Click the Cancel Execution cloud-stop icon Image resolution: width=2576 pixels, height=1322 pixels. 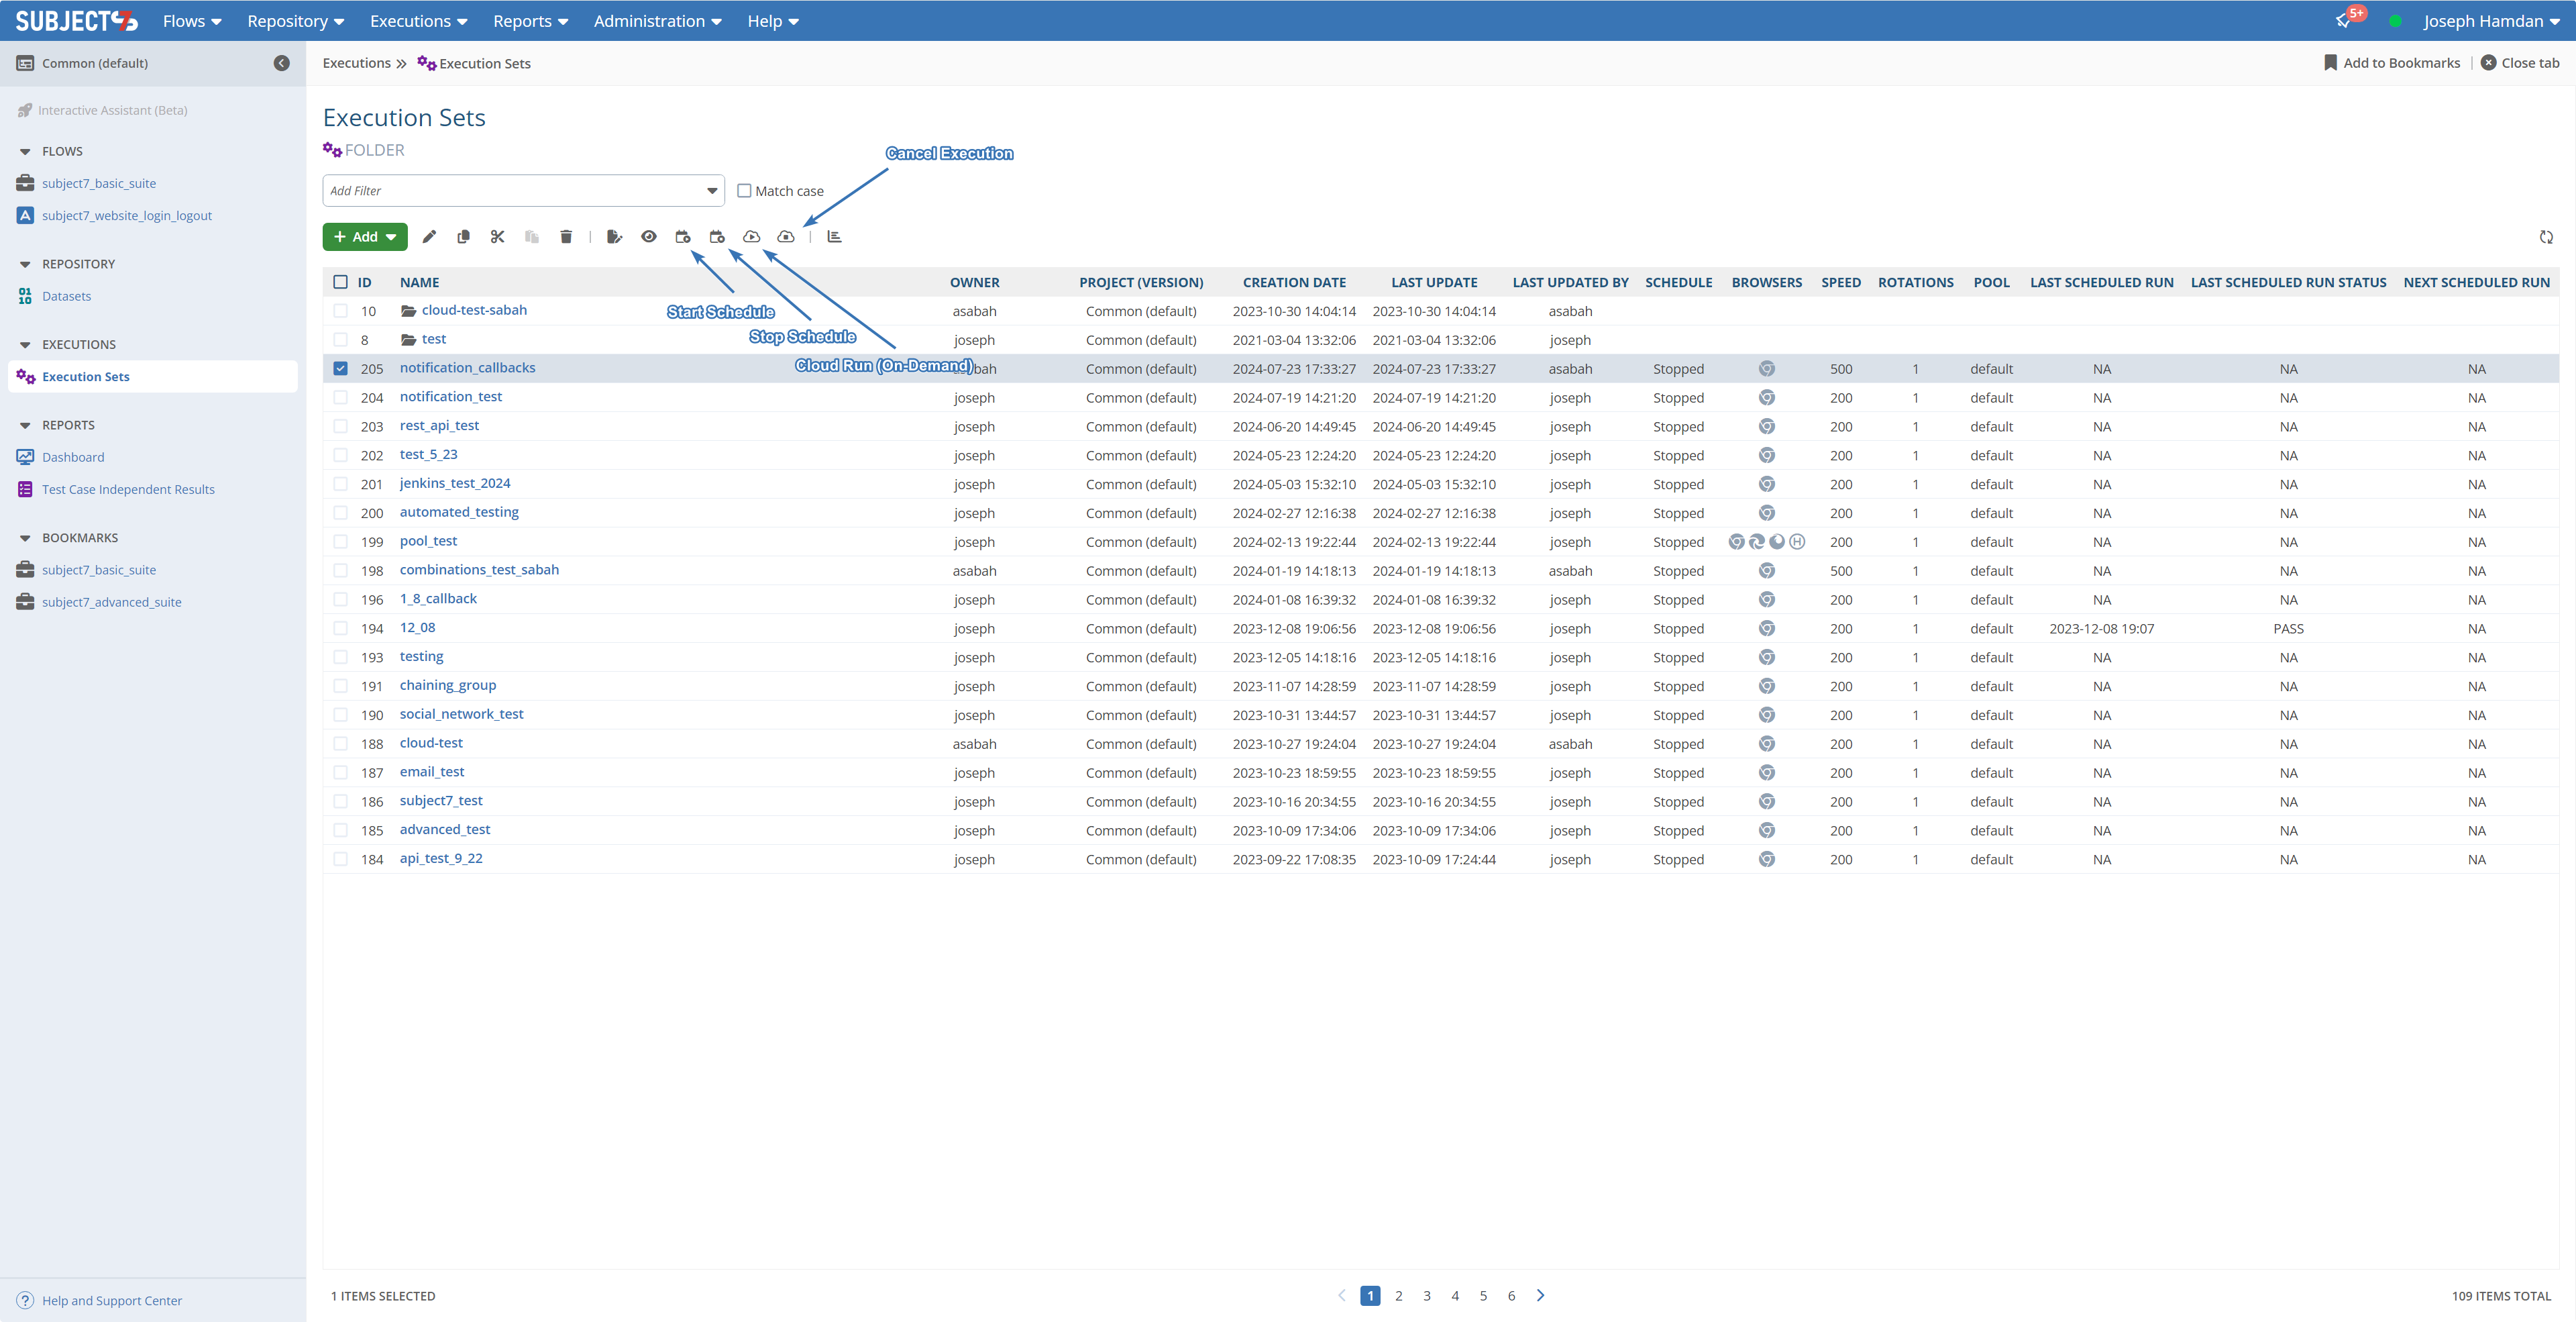[786, 237]
